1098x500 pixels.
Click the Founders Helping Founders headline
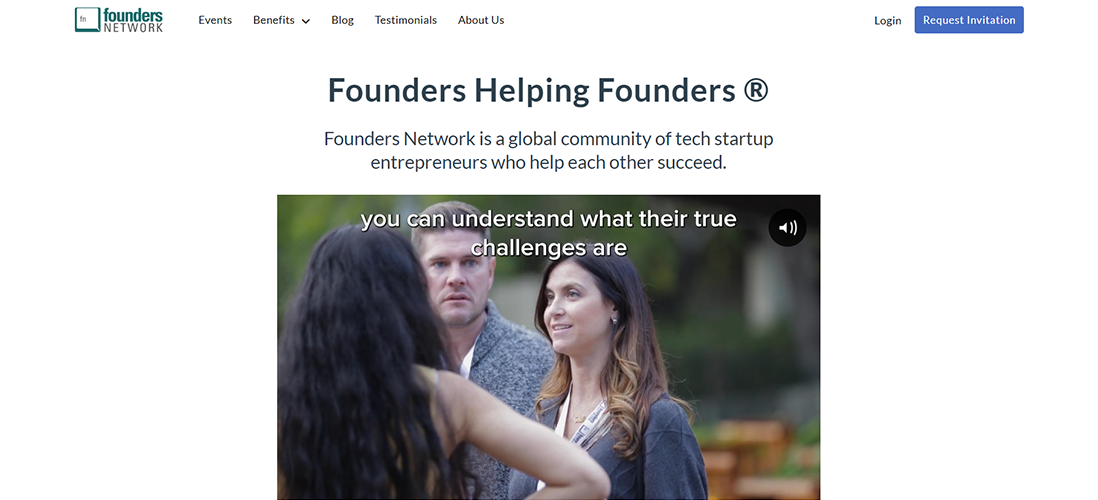coord(548,91)
